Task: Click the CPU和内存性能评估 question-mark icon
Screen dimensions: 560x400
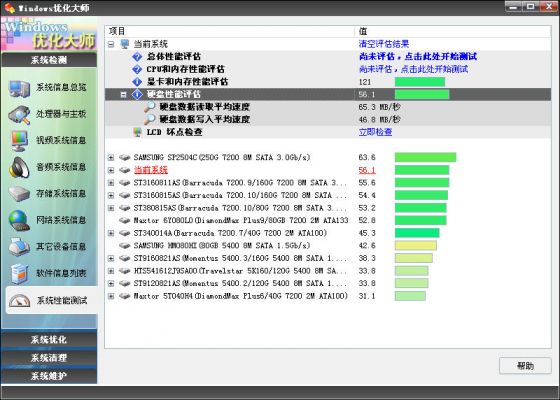Action: pyautogui.click(x=137, y=69)
